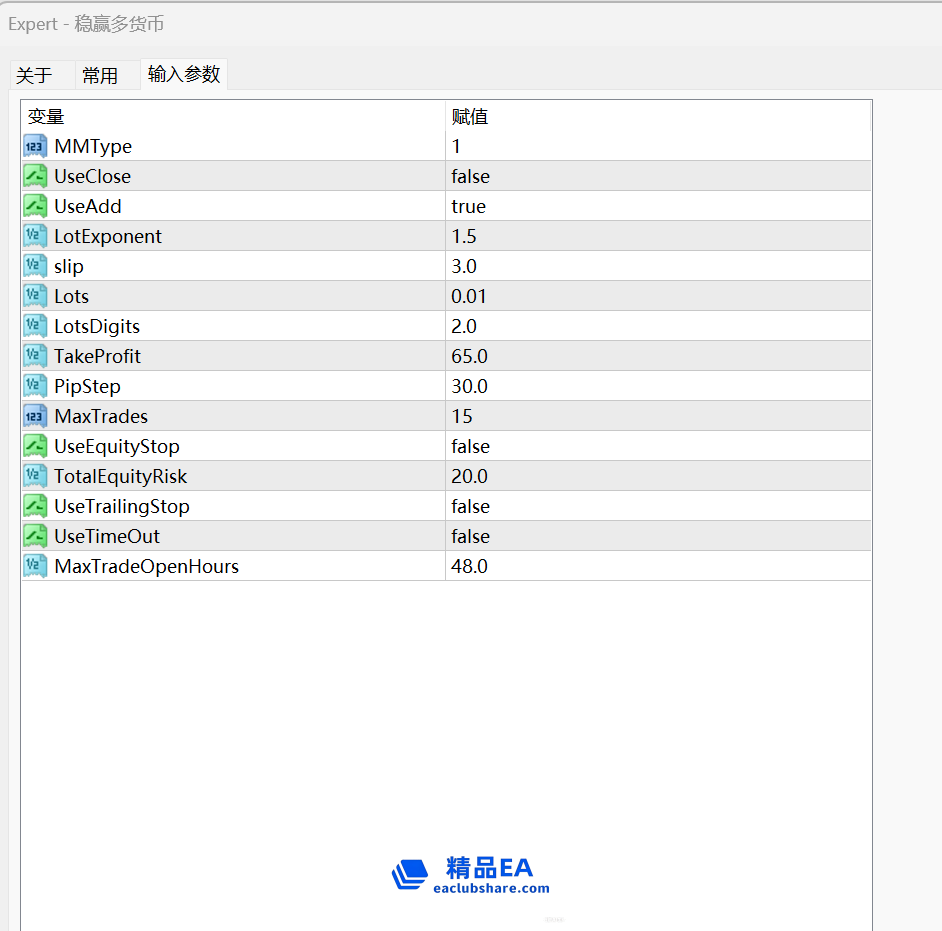Open the 常用 tab
Viewport: 942px width, 931px height.
click(100, 76)
